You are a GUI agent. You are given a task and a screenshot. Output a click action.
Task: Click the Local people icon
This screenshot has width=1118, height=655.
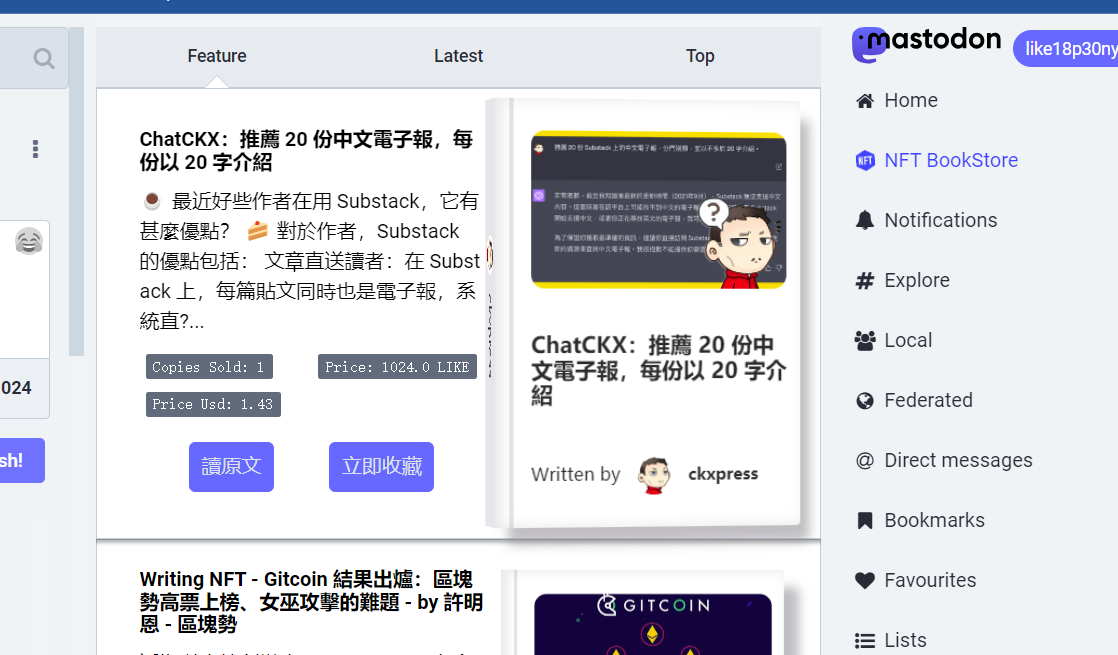coord(865,341)
